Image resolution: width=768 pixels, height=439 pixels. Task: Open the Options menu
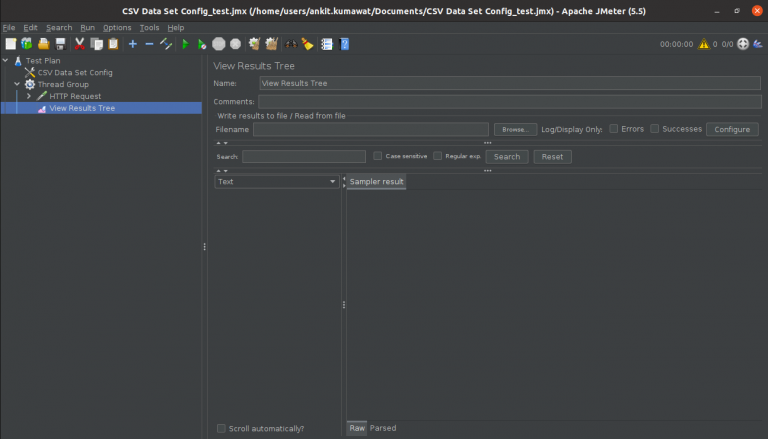tap(117, 27)
